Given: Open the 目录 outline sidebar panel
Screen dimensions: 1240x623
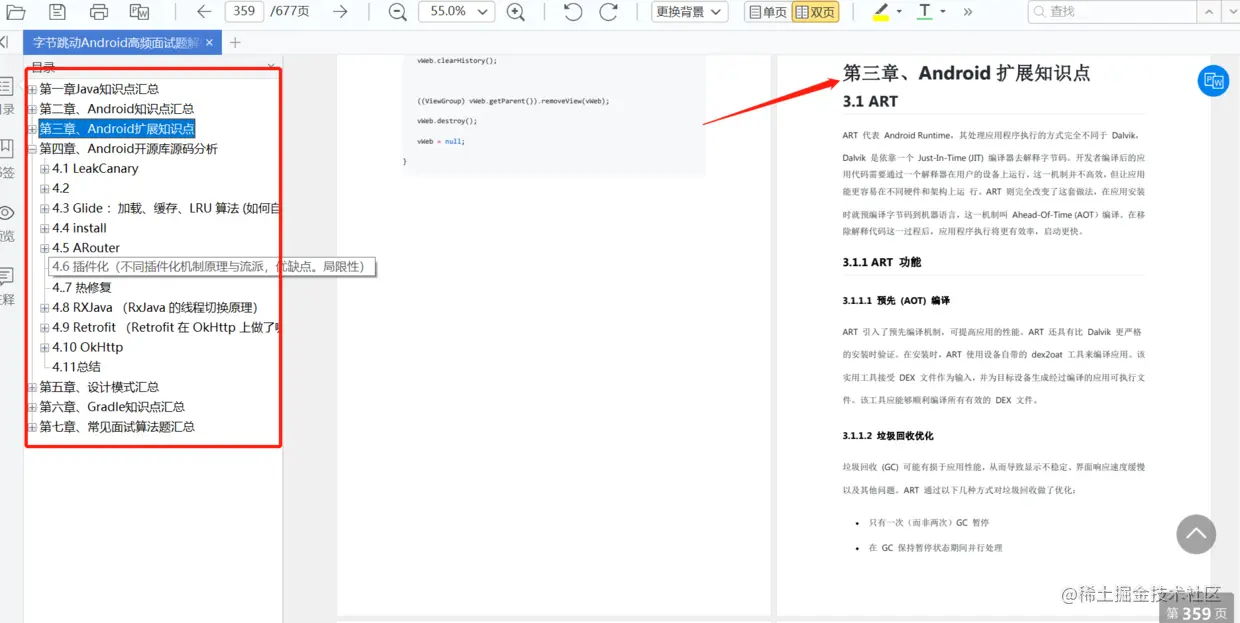Looking at the screenshot, I should [7, 96].
